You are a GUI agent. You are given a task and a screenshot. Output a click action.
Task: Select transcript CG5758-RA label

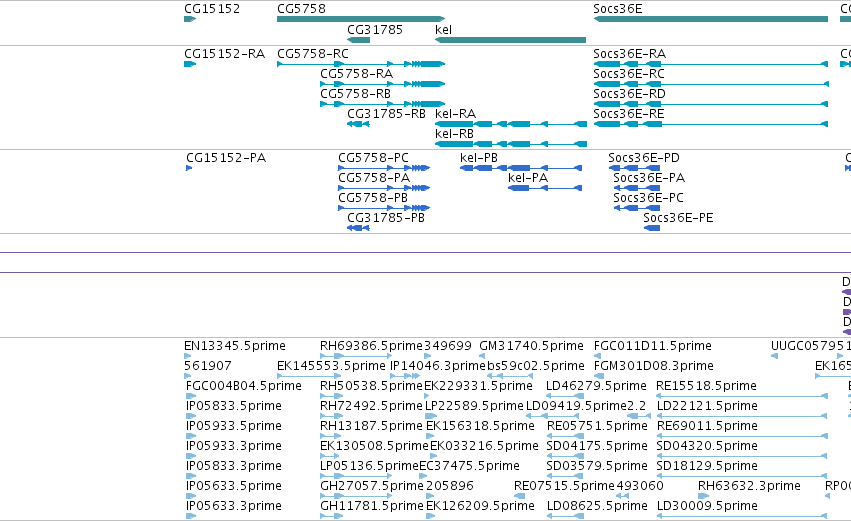tap(356, 74)
